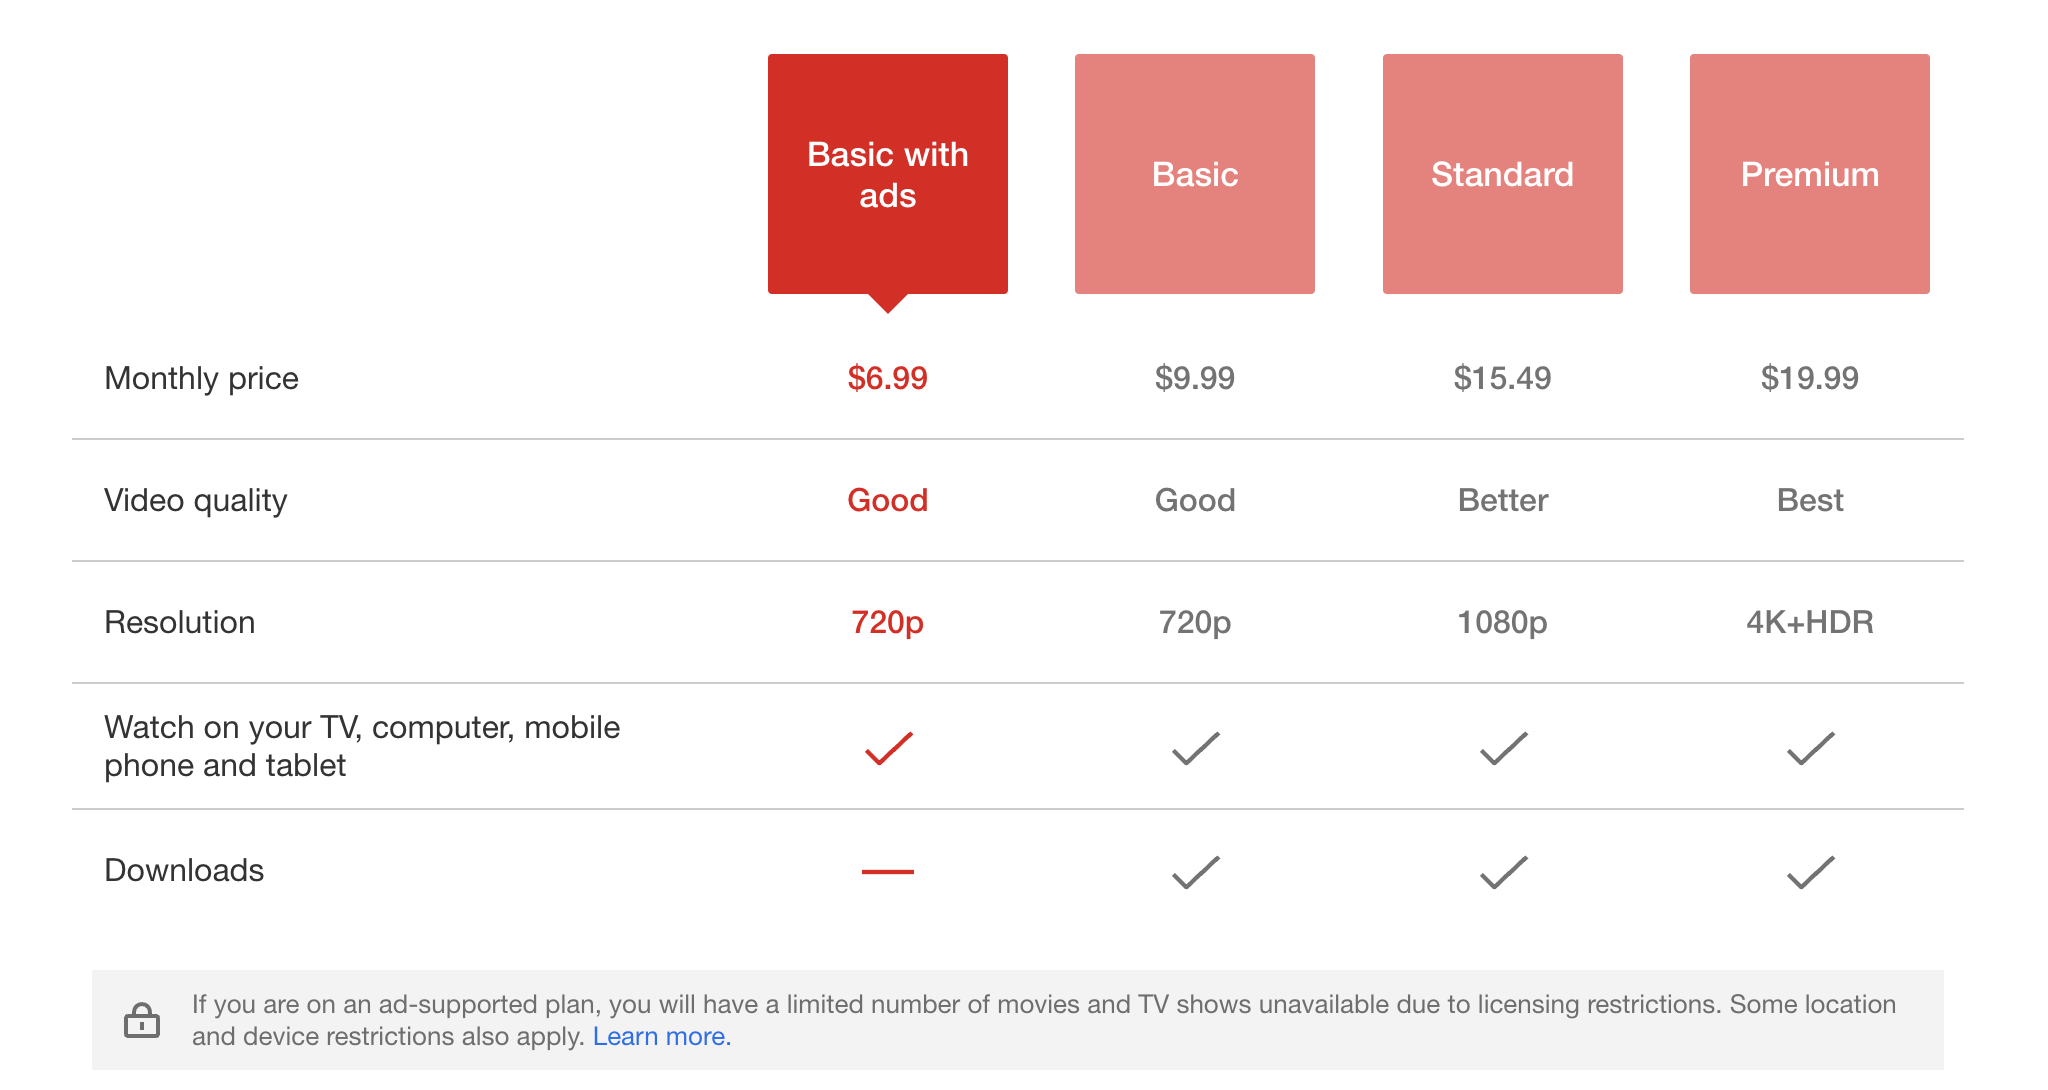2048x1090 pixels.
Task: Click the Premium plan header label
Action: click(x=1809, y=174)
